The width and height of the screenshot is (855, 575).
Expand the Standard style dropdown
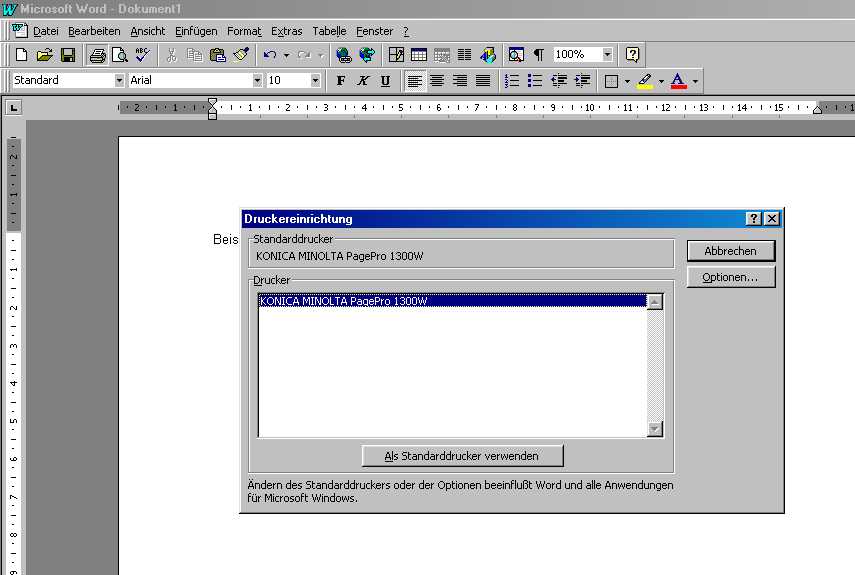click(119, 81)
